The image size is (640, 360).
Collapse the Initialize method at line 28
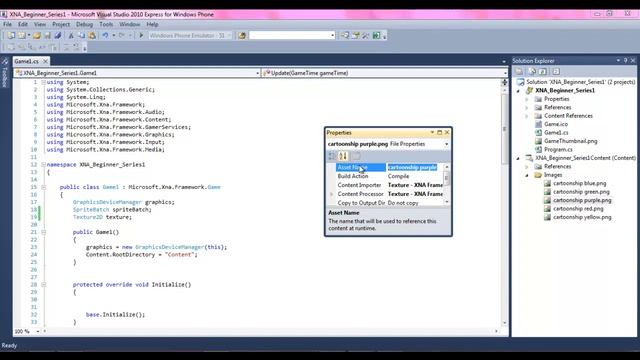pos(43,284)
